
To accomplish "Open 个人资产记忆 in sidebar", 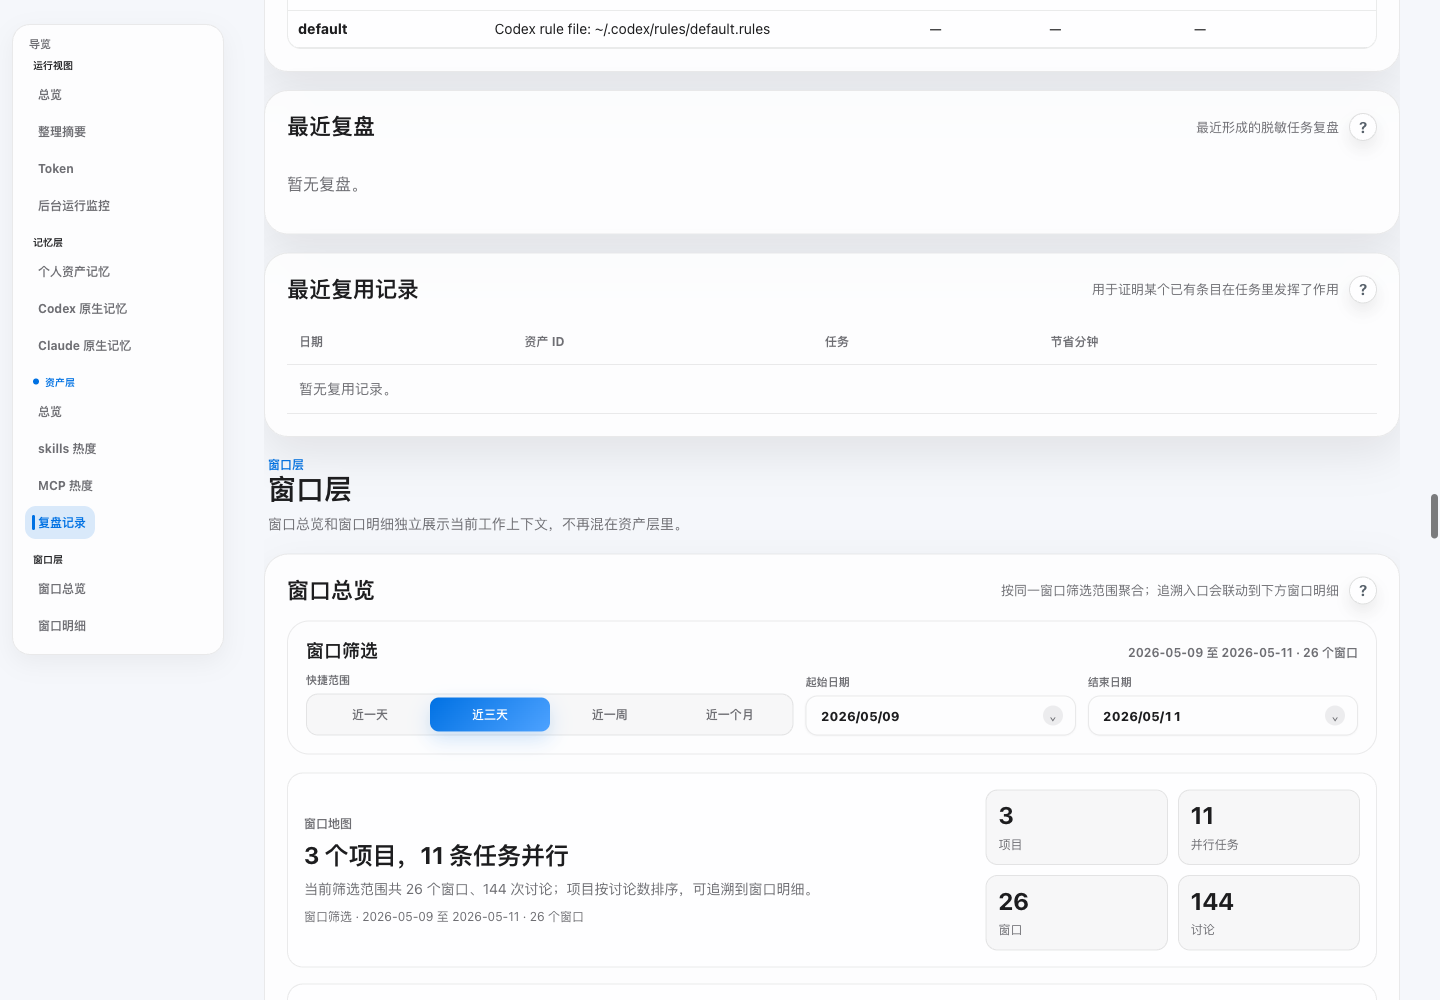I will [74, 272].
